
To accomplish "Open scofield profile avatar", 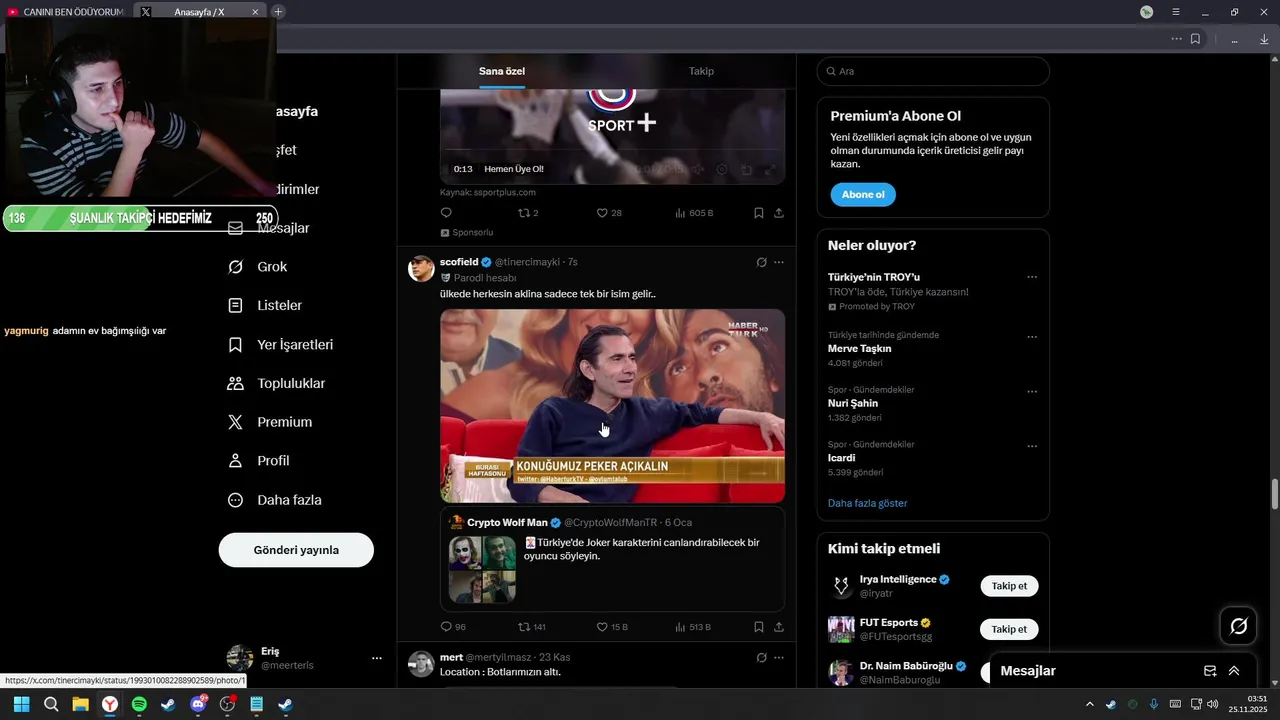I will pos(421,268).
